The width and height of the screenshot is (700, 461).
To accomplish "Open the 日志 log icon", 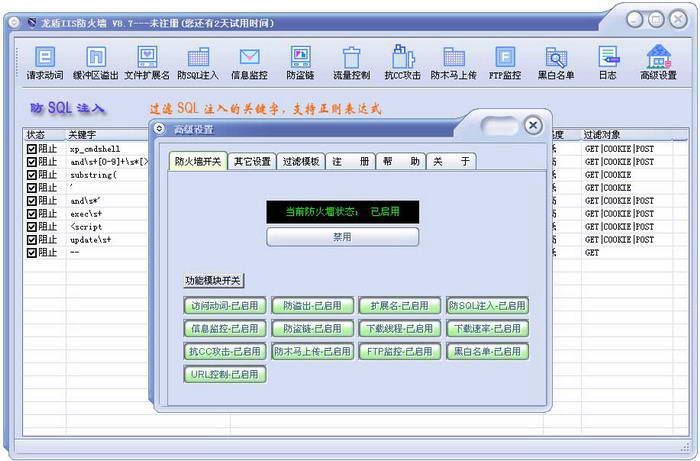I will (608, 63).
